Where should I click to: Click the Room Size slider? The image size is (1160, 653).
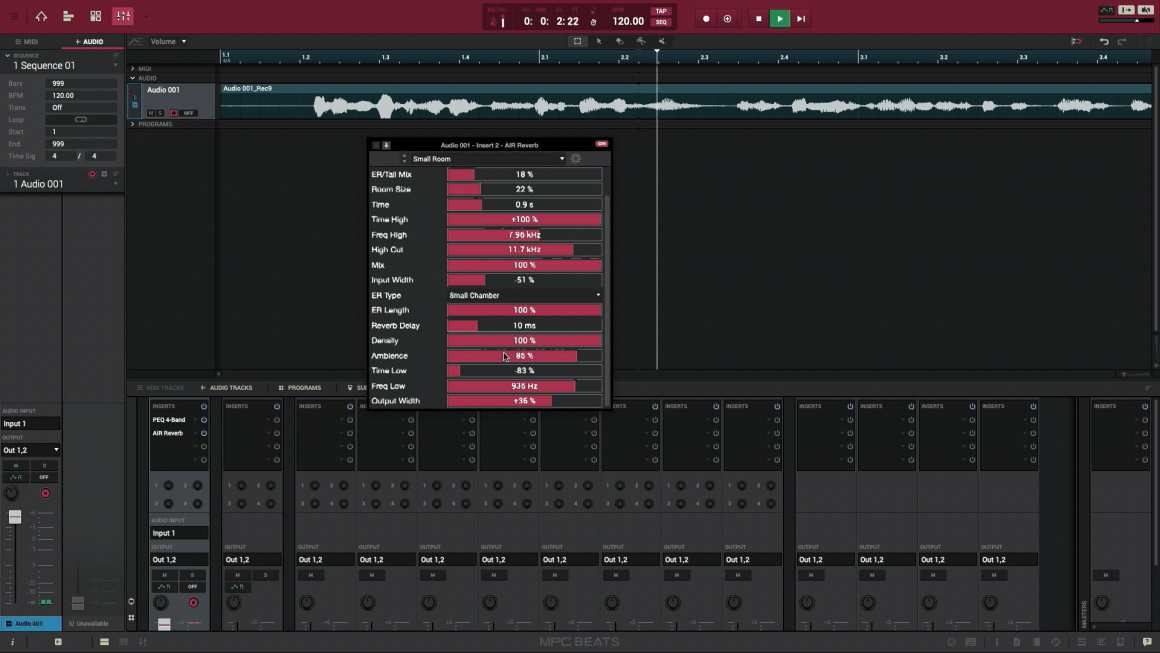click(x=524, y=189)
